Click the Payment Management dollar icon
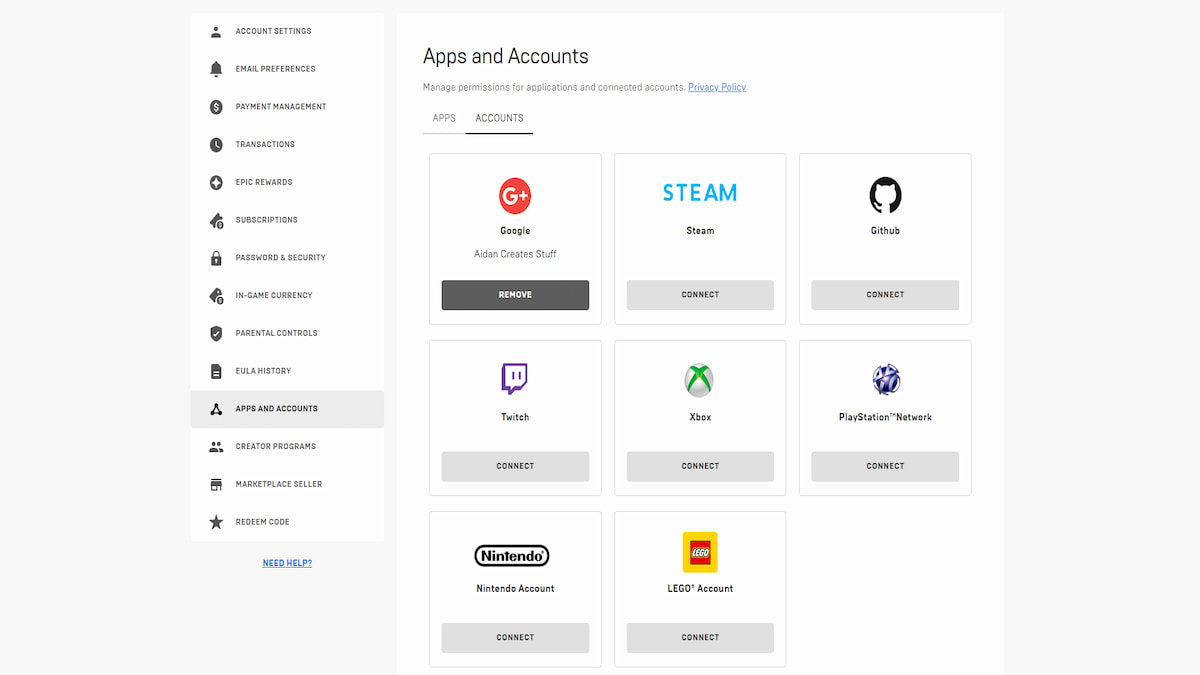The height and width of the screenshot is (675, 1200). (x=216, y=107)
